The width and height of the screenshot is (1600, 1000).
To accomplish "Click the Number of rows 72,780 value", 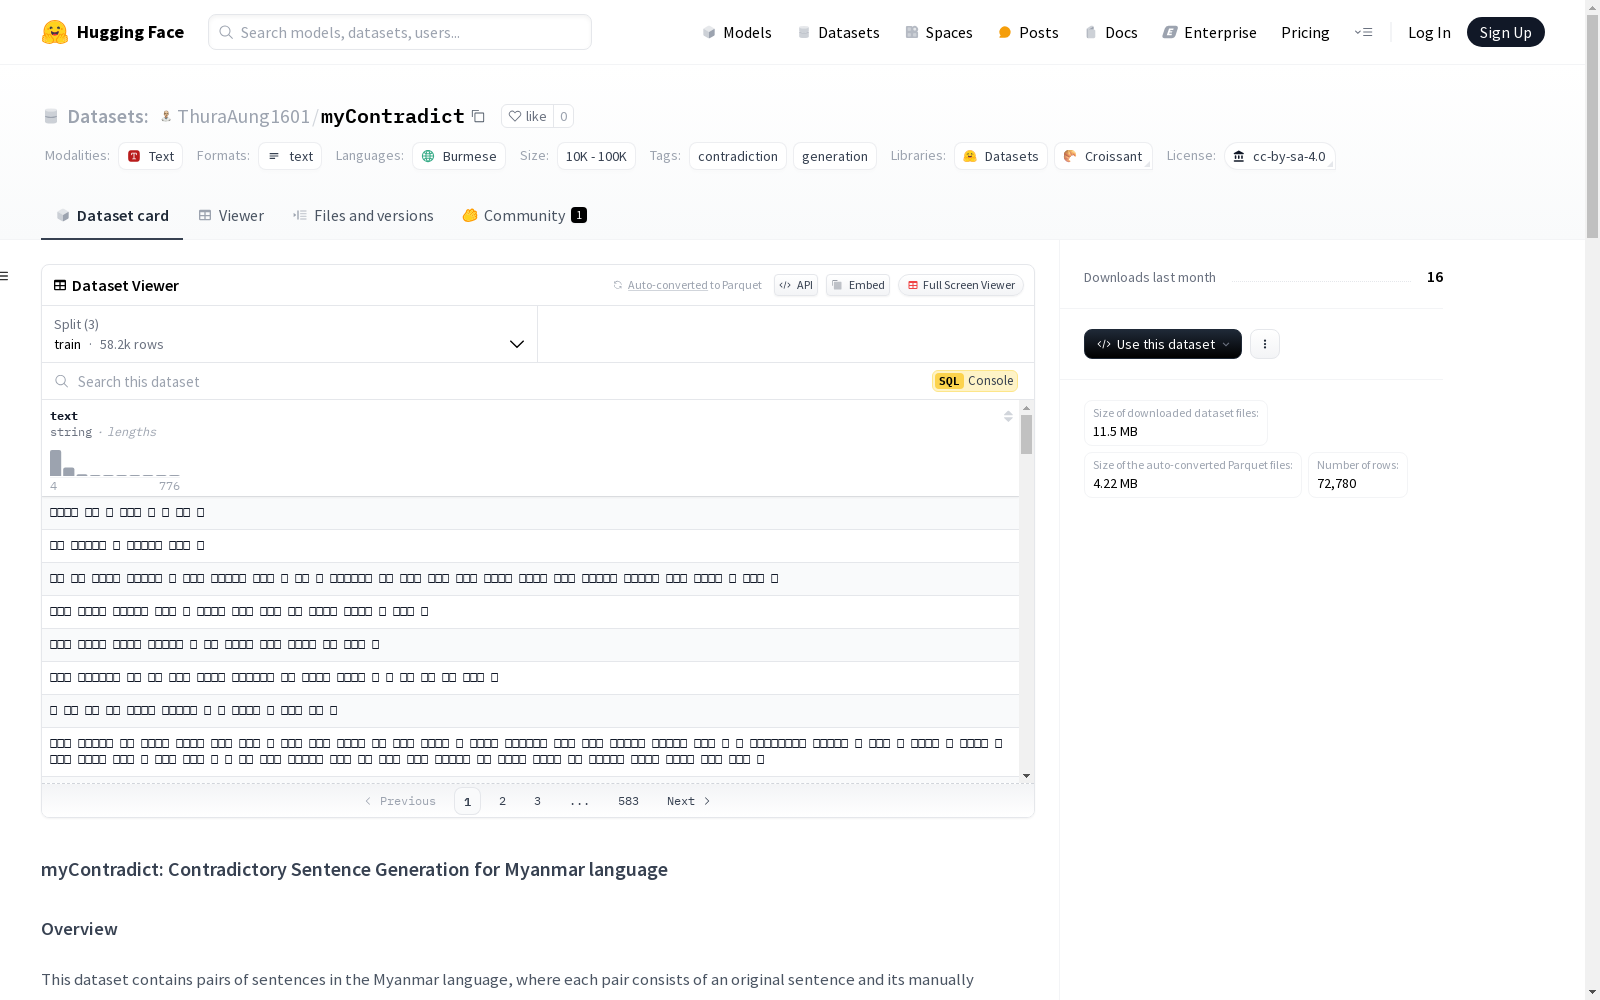I will tap(1337, 484).
